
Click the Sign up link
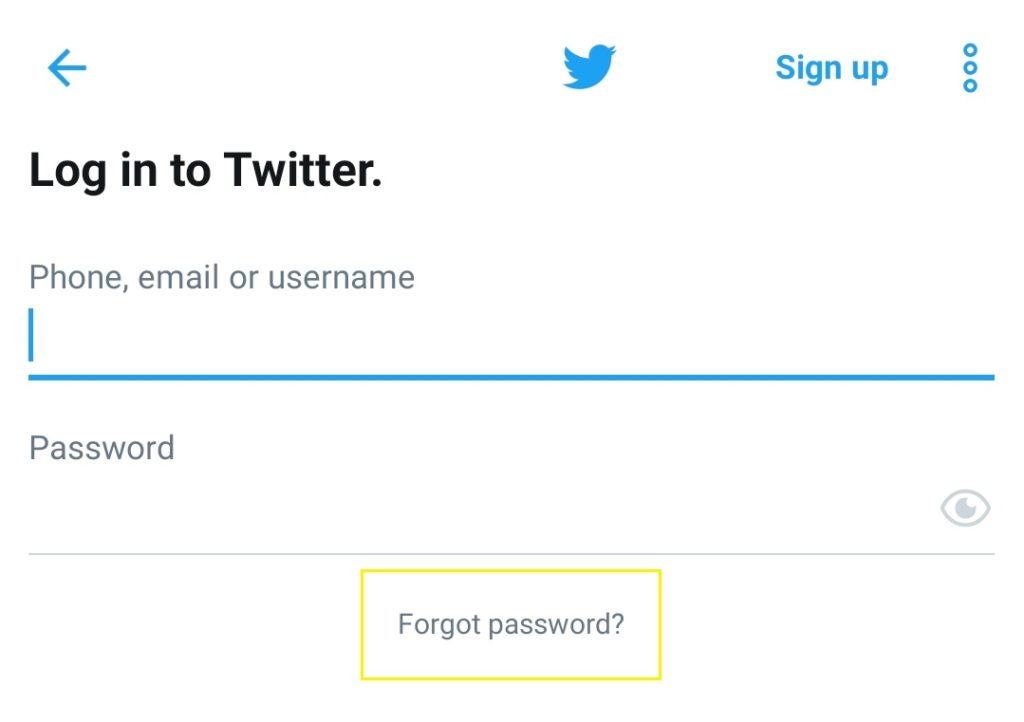tap(831, 67)
